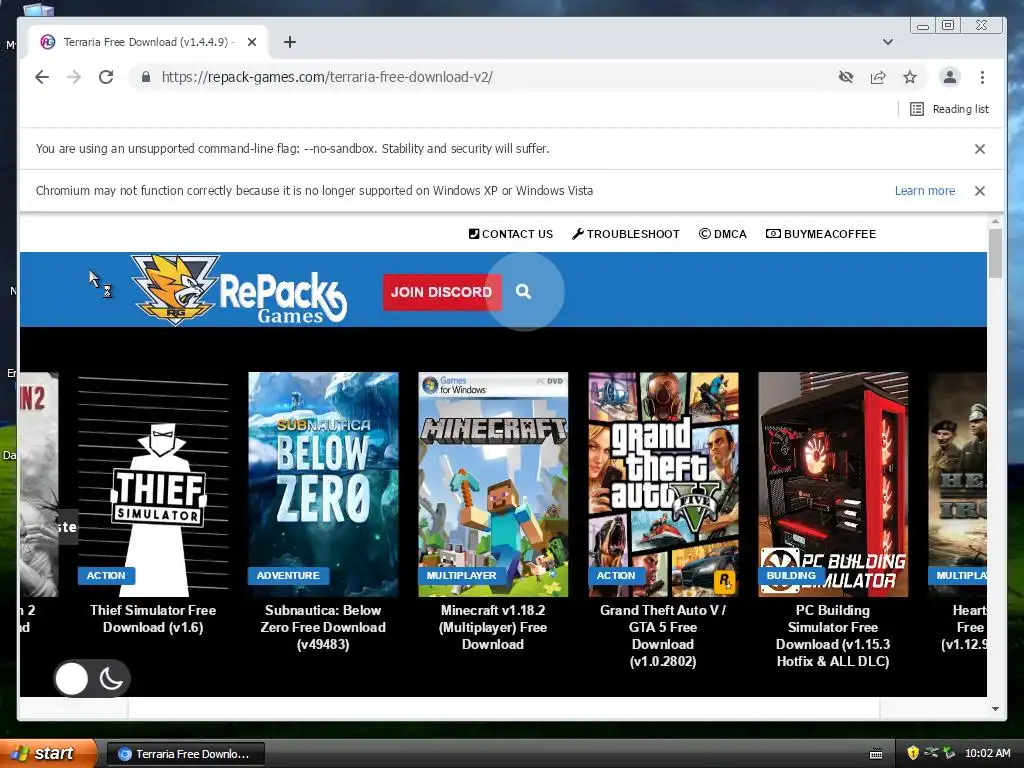Open the Reading list panel
1024x768 pixels.
[x=949, y=109]
